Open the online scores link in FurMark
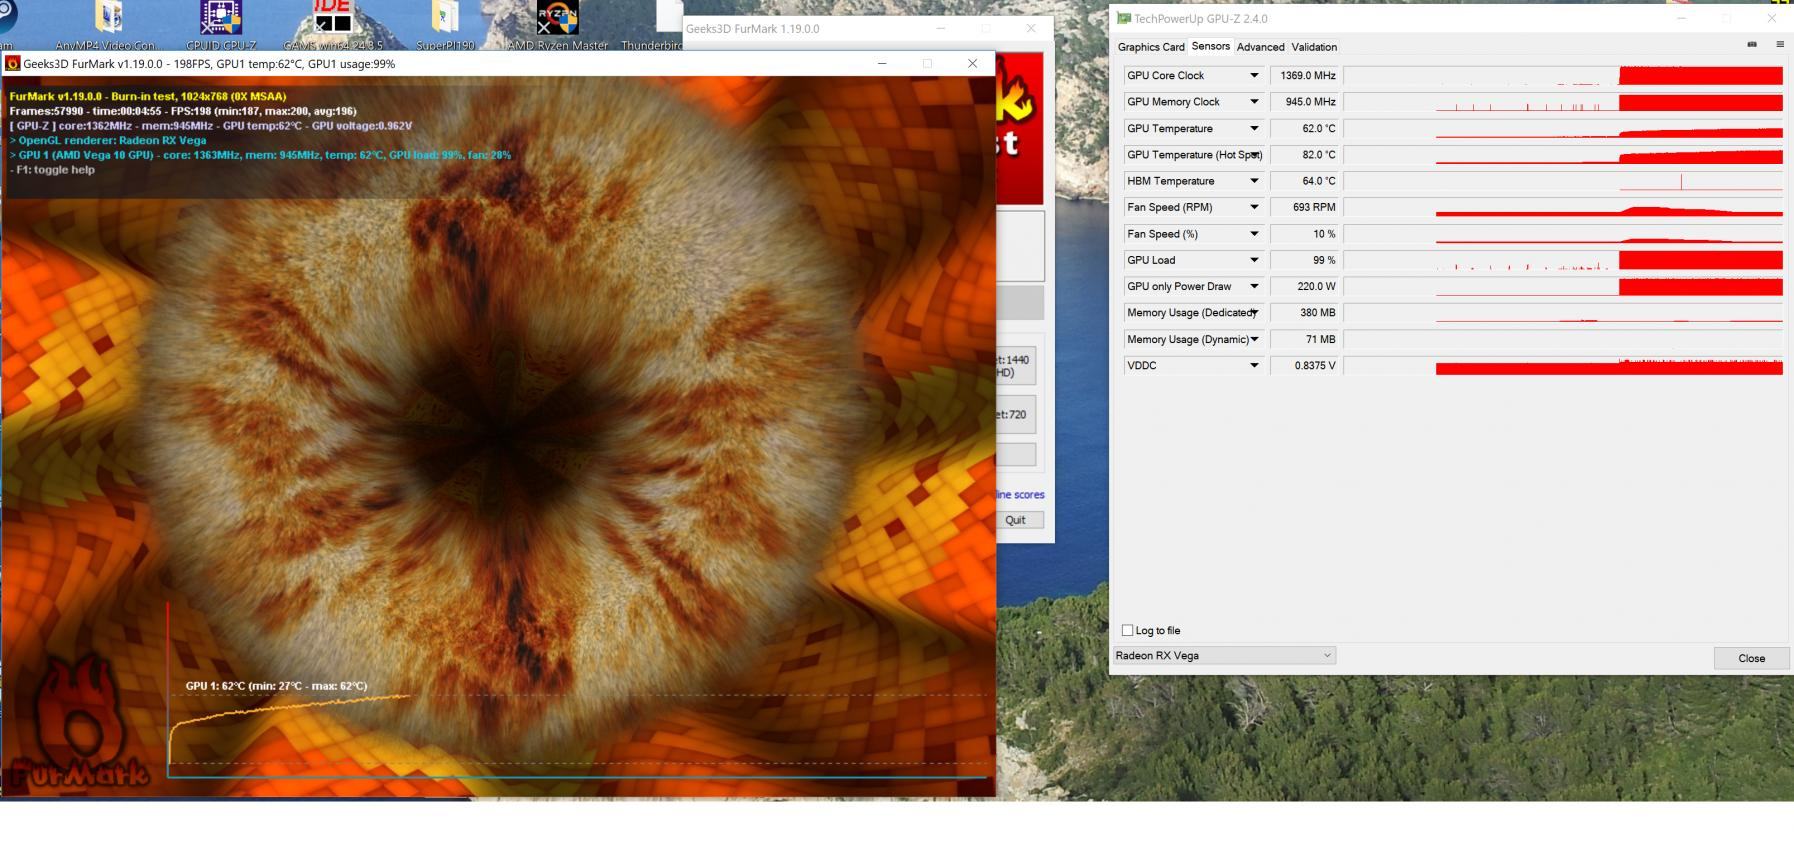The image size is (1794, 864). coord(1021,495)
